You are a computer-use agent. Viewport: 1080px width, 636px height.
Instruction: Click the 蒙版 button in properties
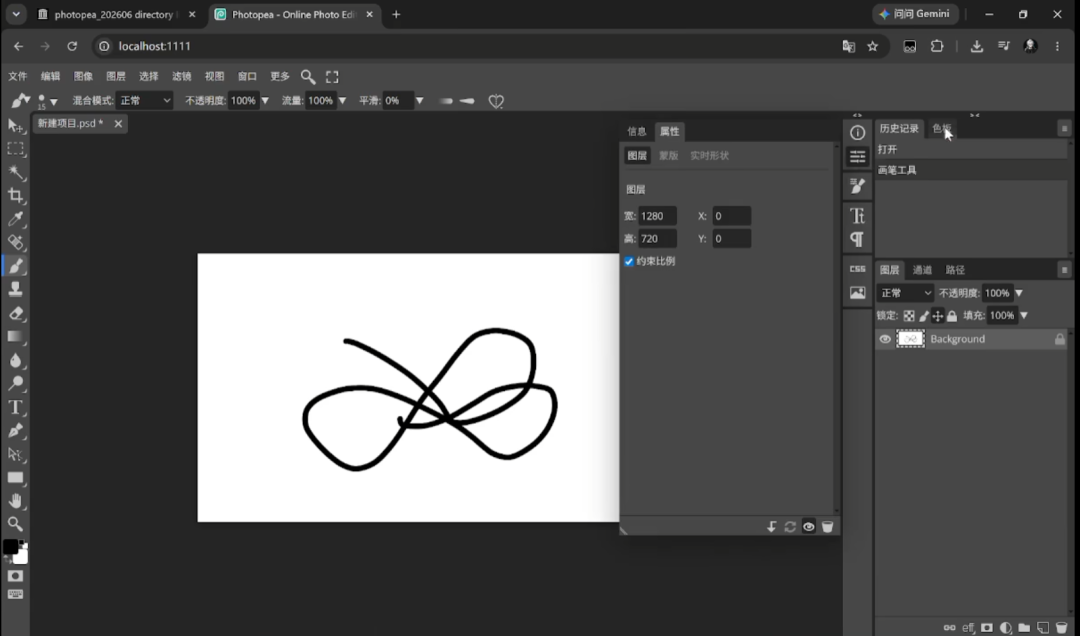pyautogui.click(x=668, y=156)
